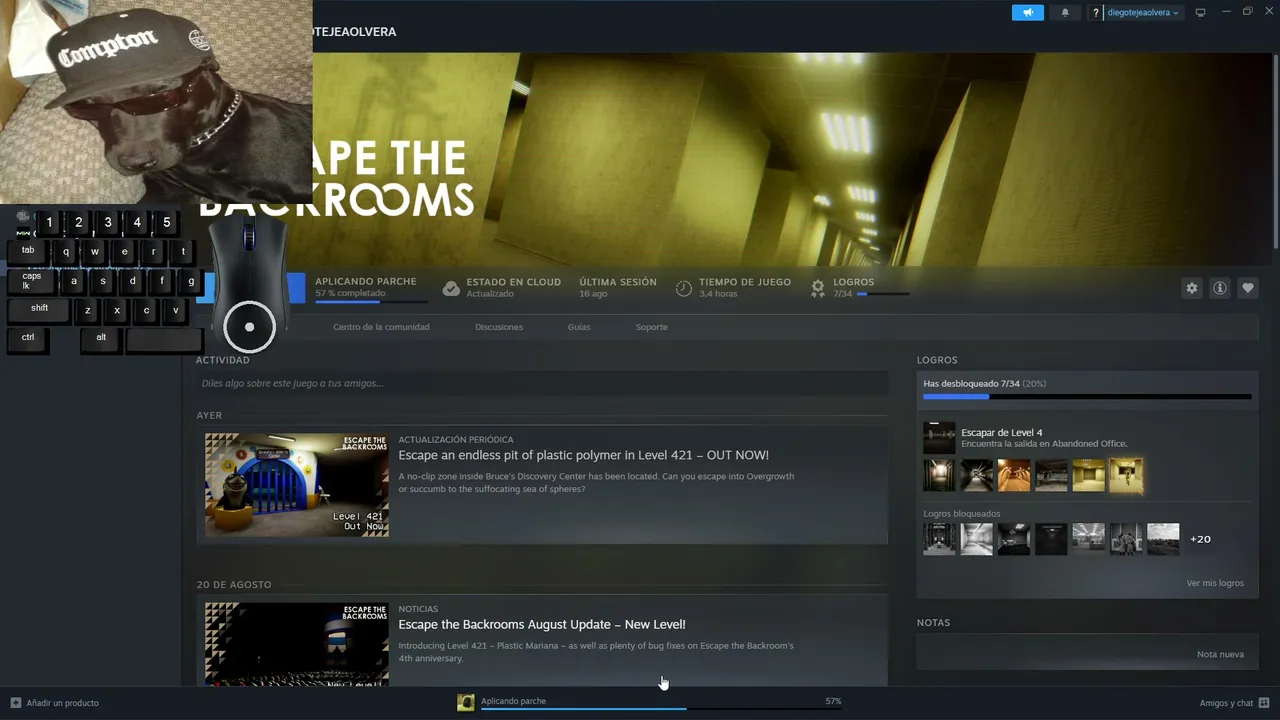Click the Level 421 Out Now news thumbnail
Screen dimensions: 1280x720
(x=297, y=485)
